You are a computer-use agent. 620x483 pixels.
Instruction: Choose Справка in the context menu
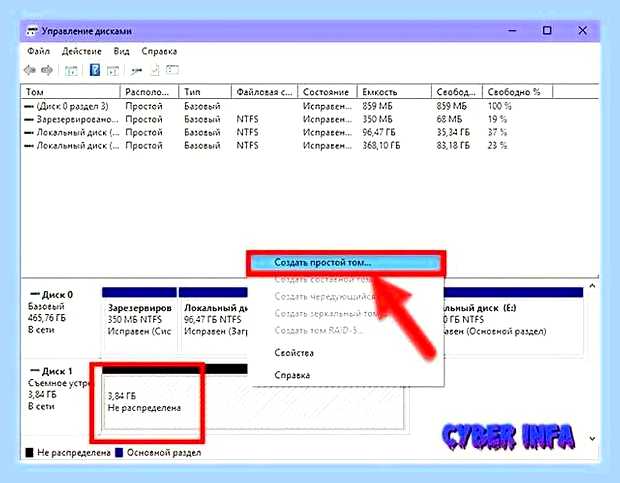point(292,375)
